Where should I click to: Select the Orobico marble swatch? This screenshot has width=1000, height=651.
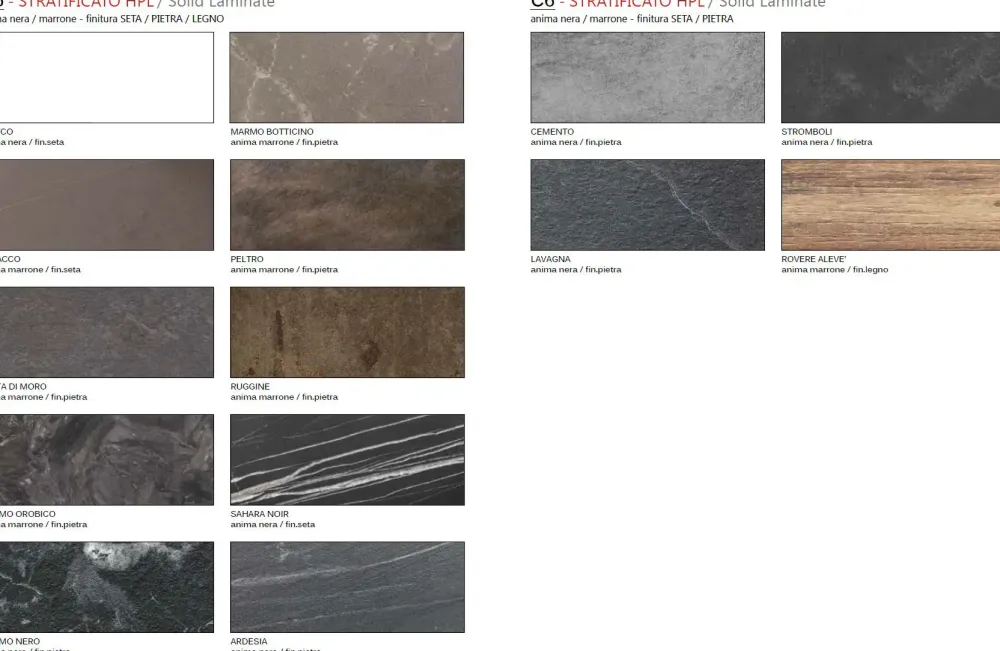(x=106, y=460)
